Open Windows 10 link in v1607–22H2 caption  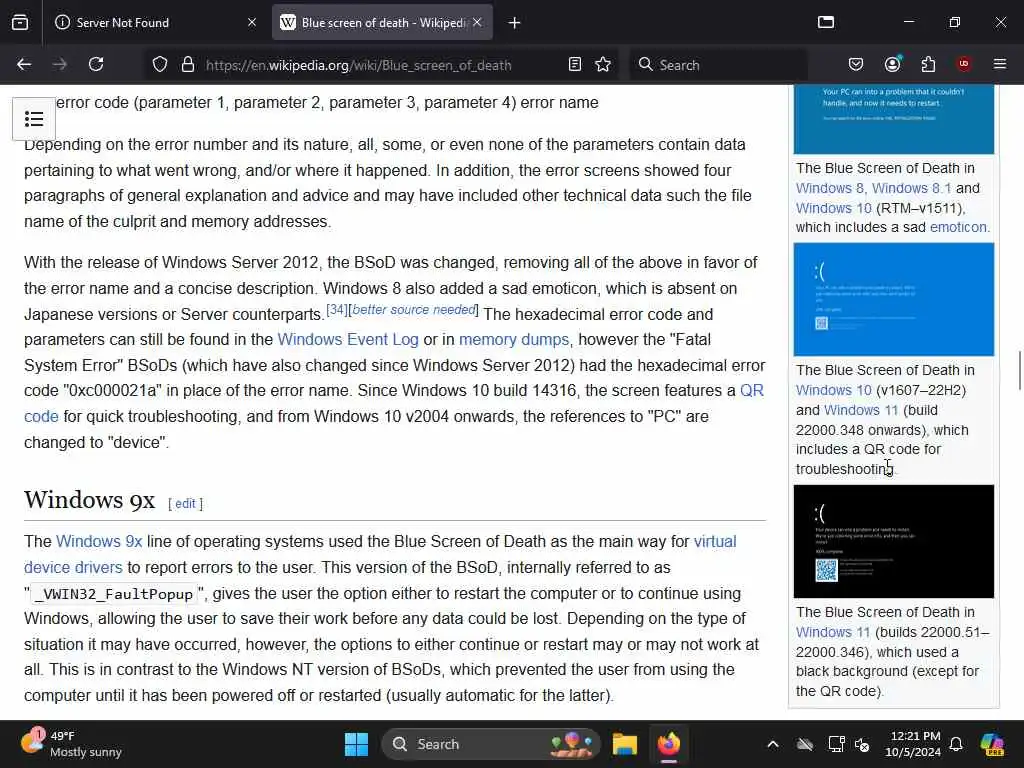click(x=833, y=390)
